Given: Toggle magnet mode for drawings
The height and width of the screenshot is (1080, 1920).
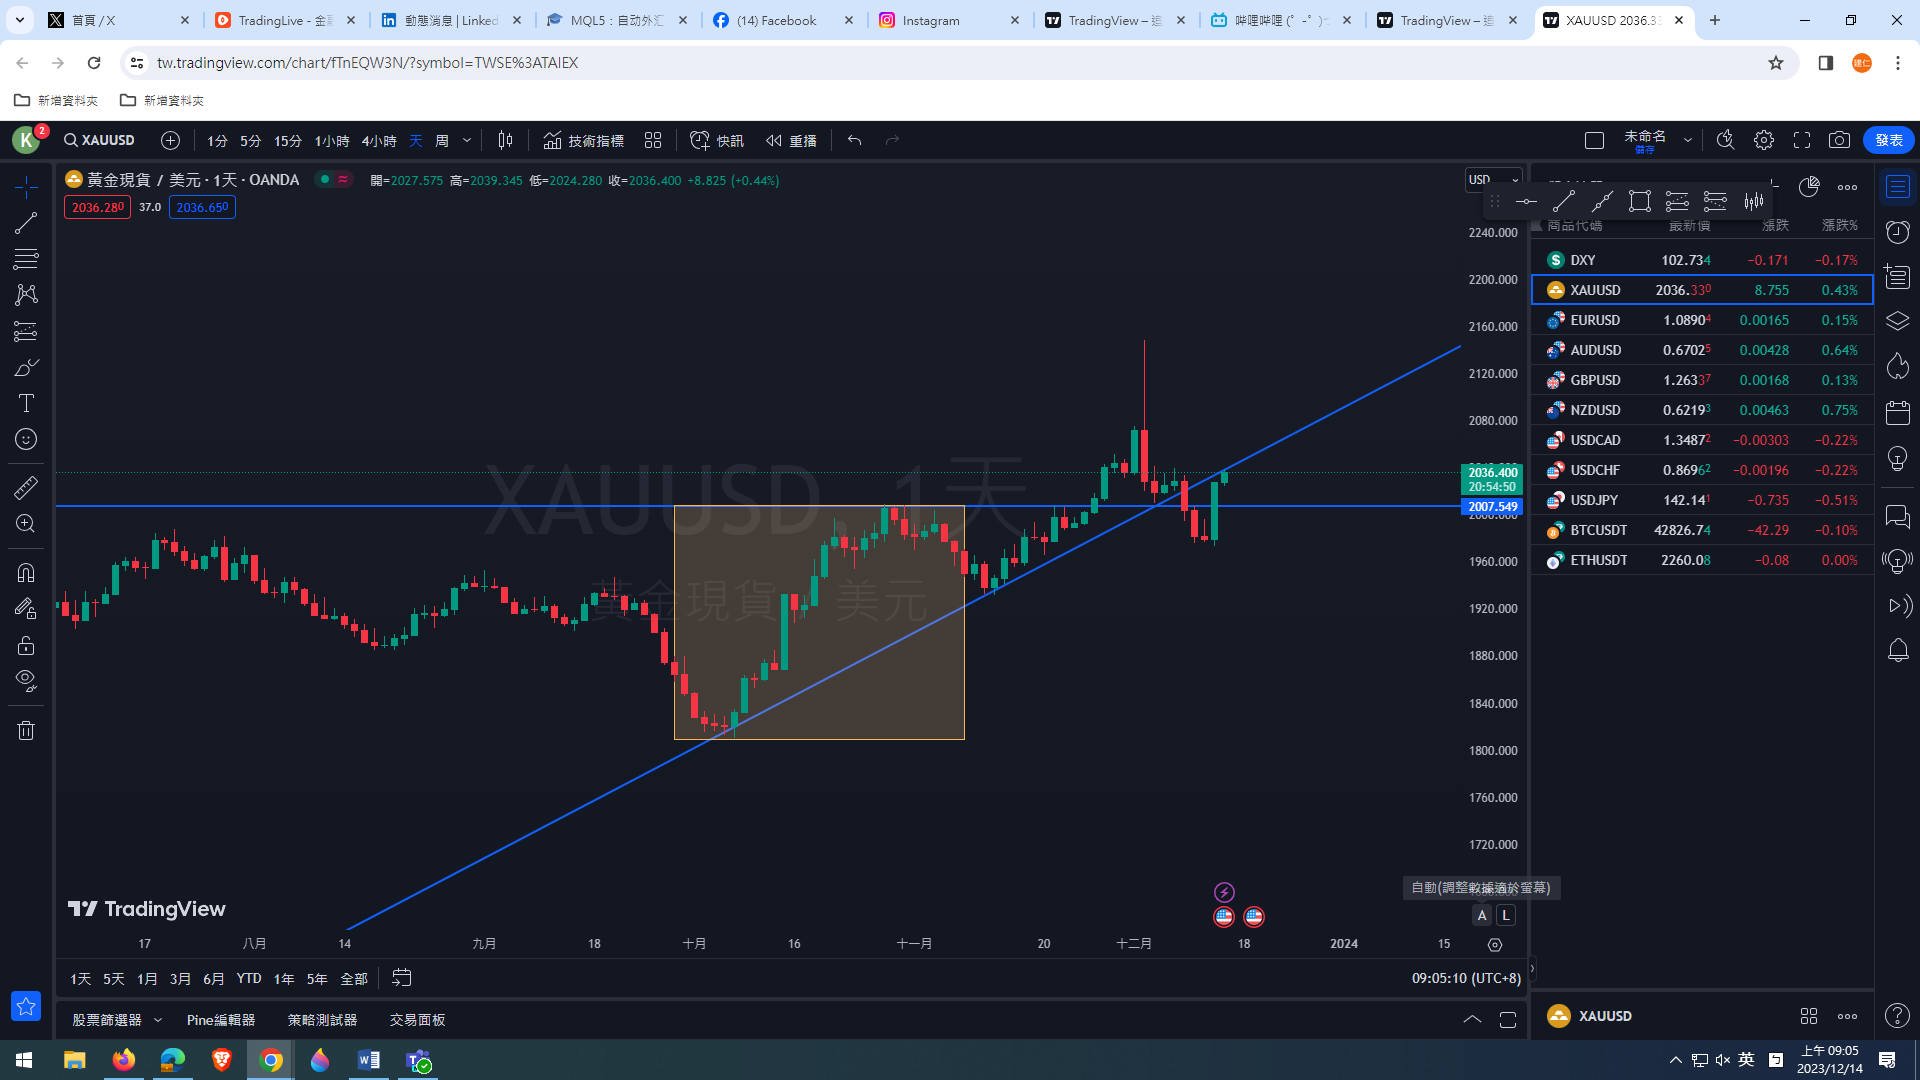Looking at the screenshot, I should click(x=26, y=573).
